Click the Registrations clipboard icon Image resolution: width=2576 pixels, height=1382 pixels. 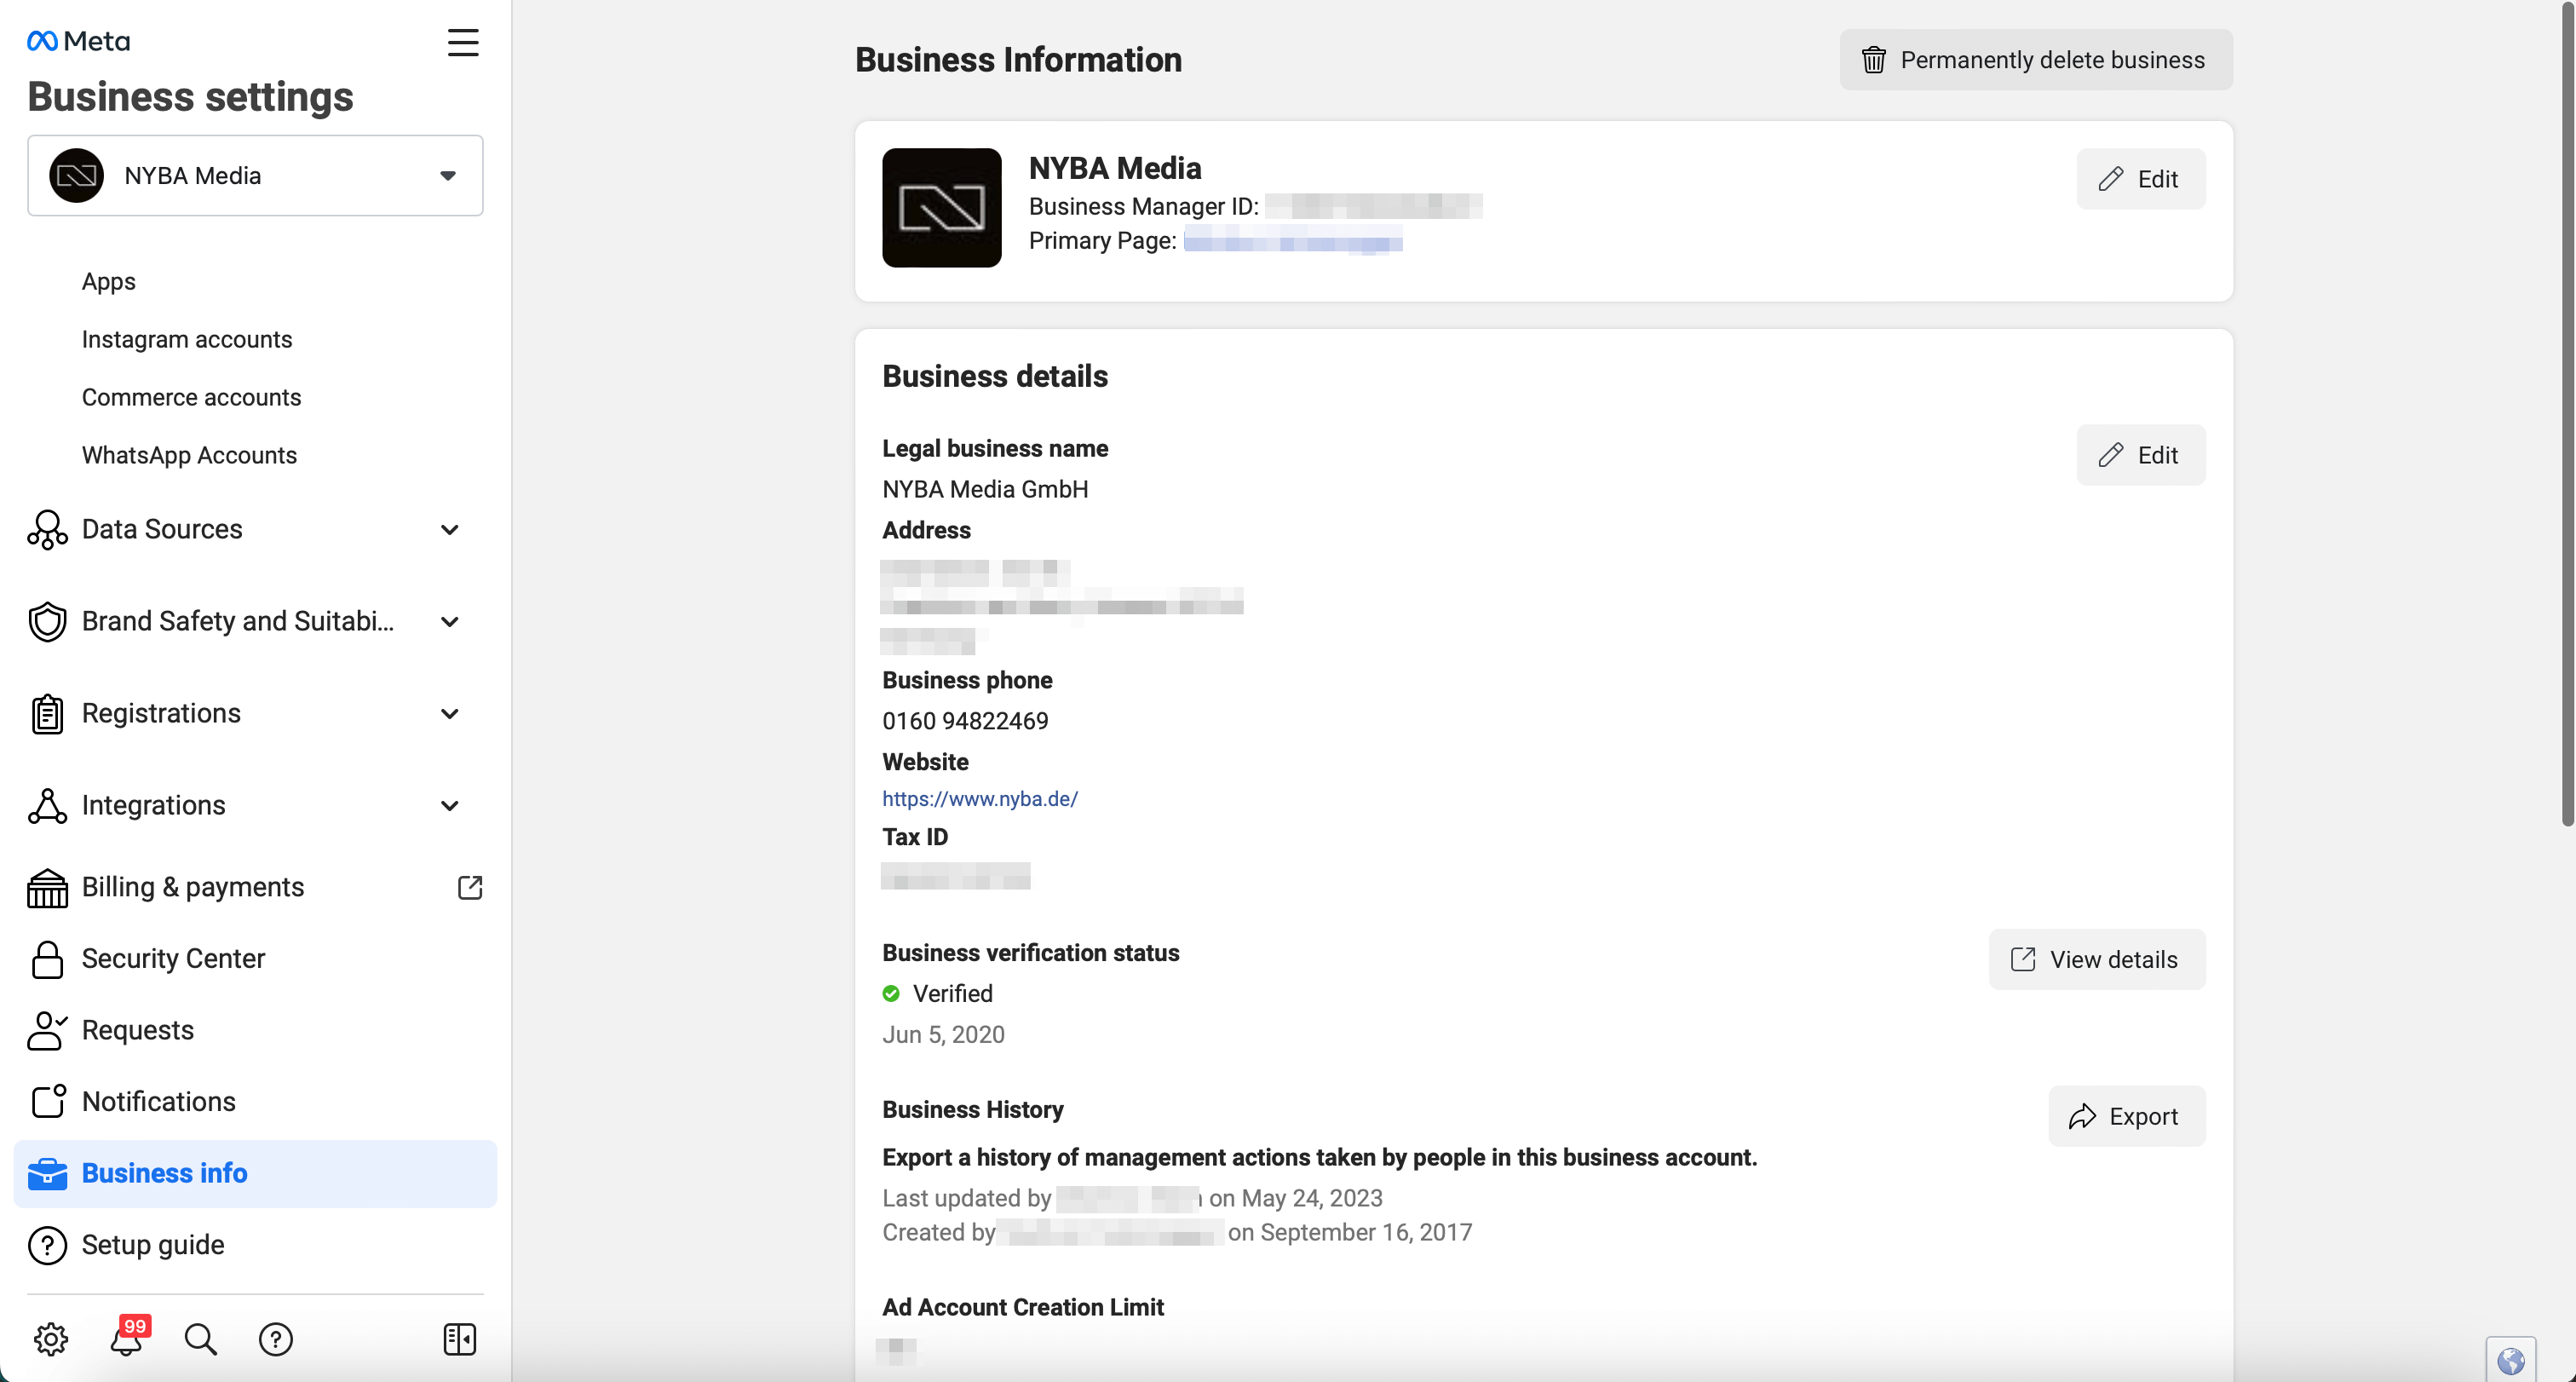pyautogui.click(x=47, y=714)
